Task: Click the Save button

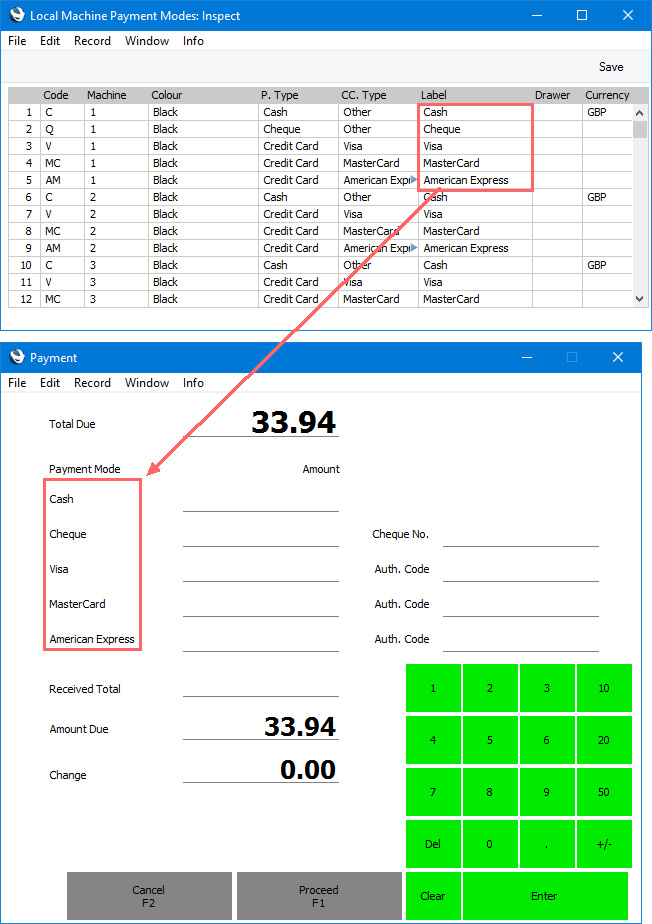Action: click(611, 67)
